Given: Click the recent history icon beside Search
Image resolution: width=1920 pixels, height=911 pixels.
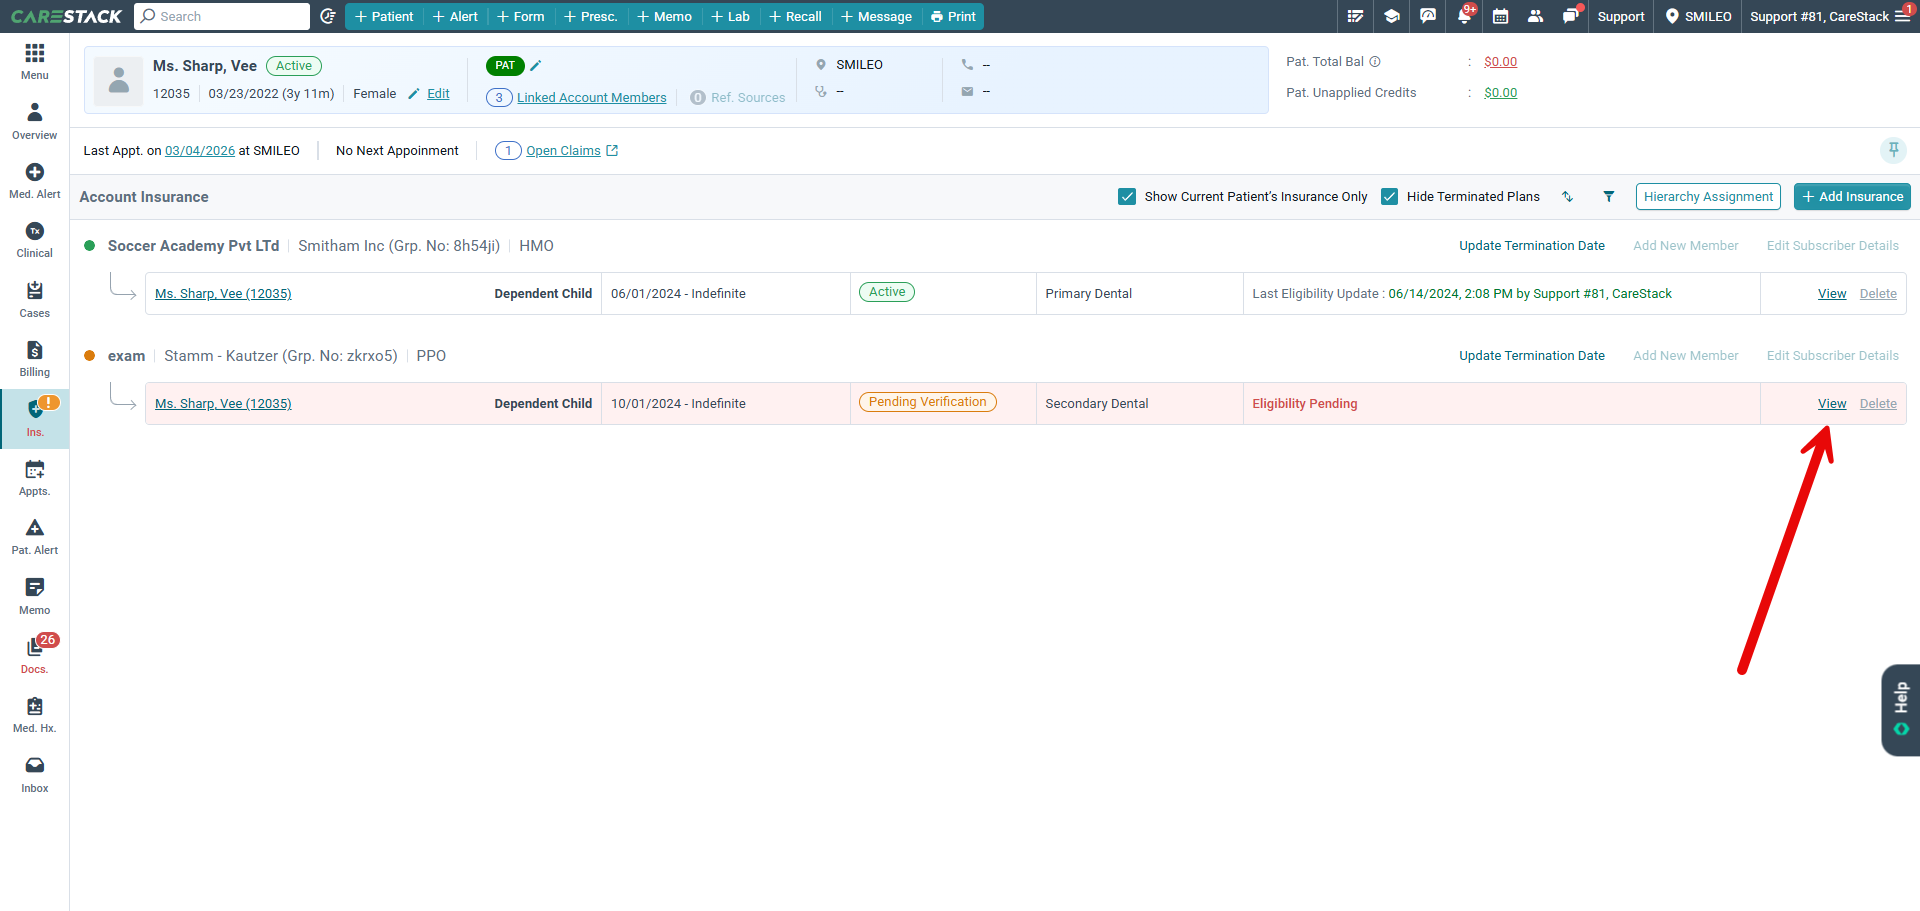Looking at the screenshot, I should click(327, 16).
